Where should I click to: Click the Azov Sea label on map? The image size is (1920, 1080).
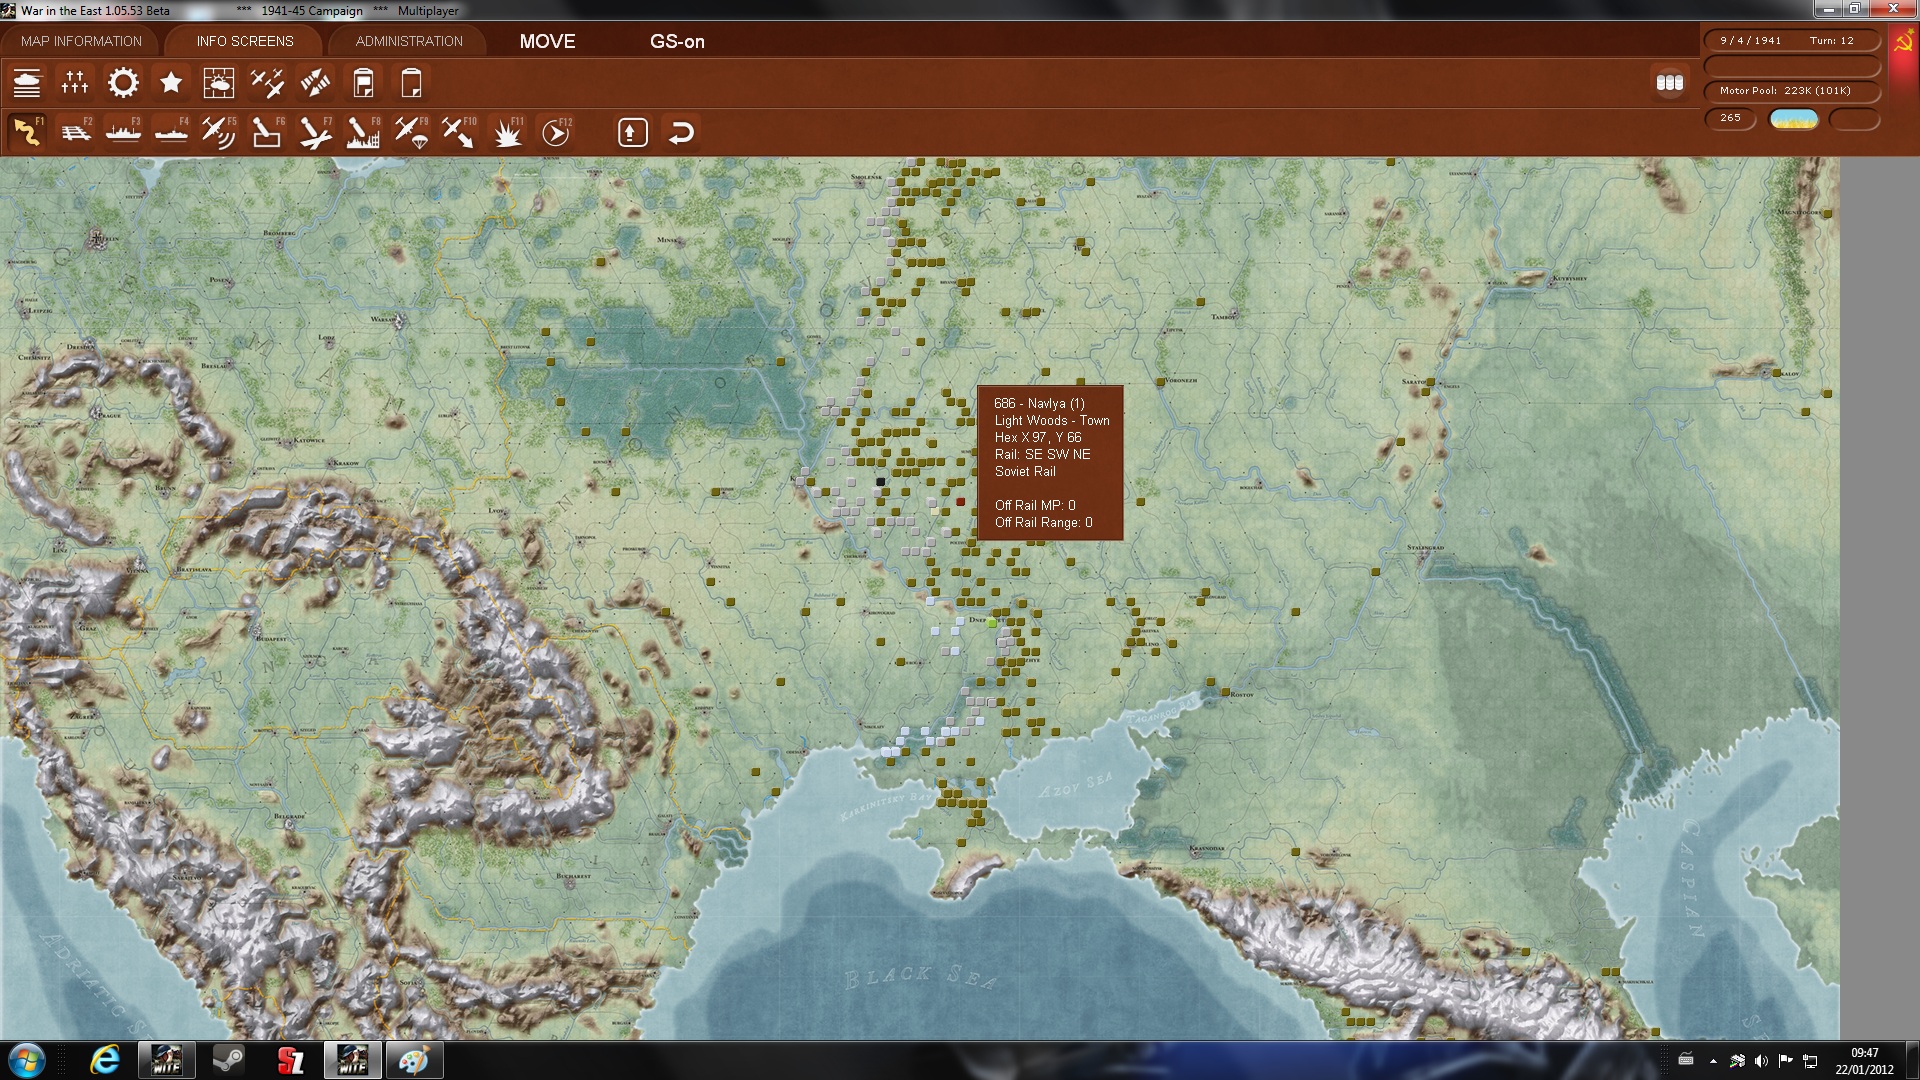tap(1075, 785)
